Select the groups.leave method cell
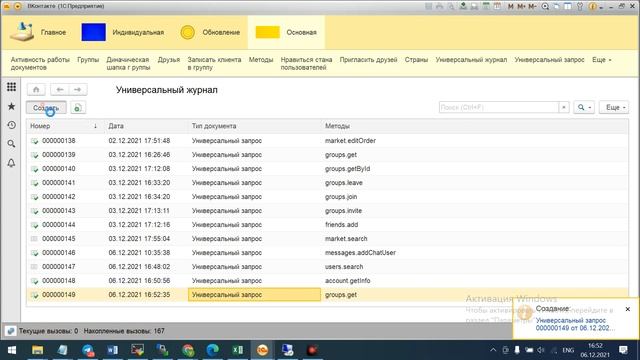 coord(475,183)
